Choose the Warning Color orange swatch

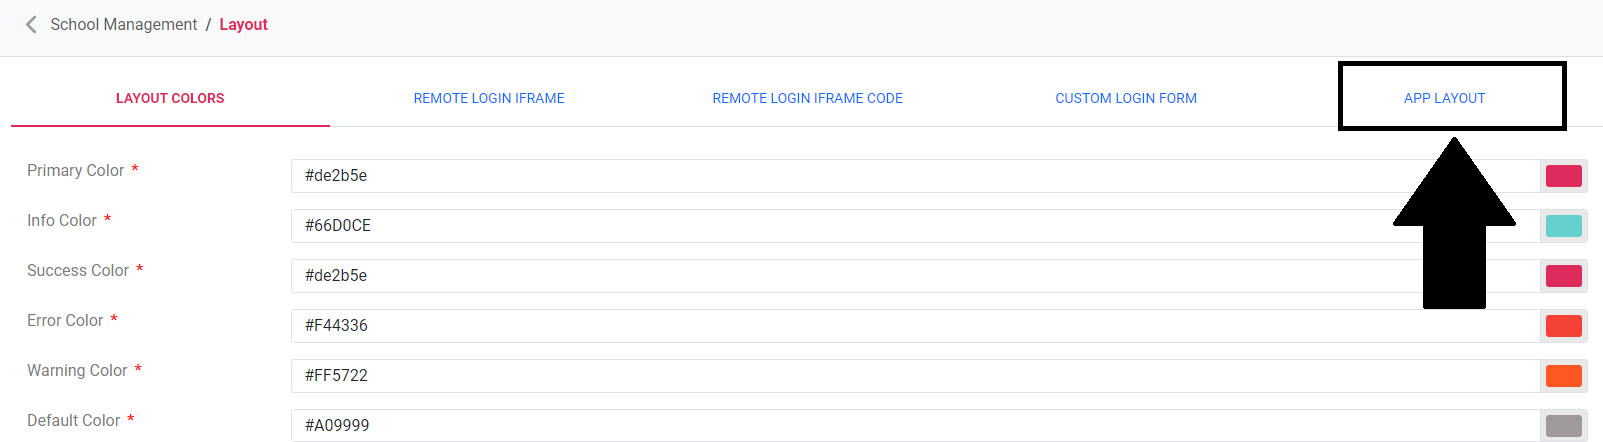coord(1563,376)
